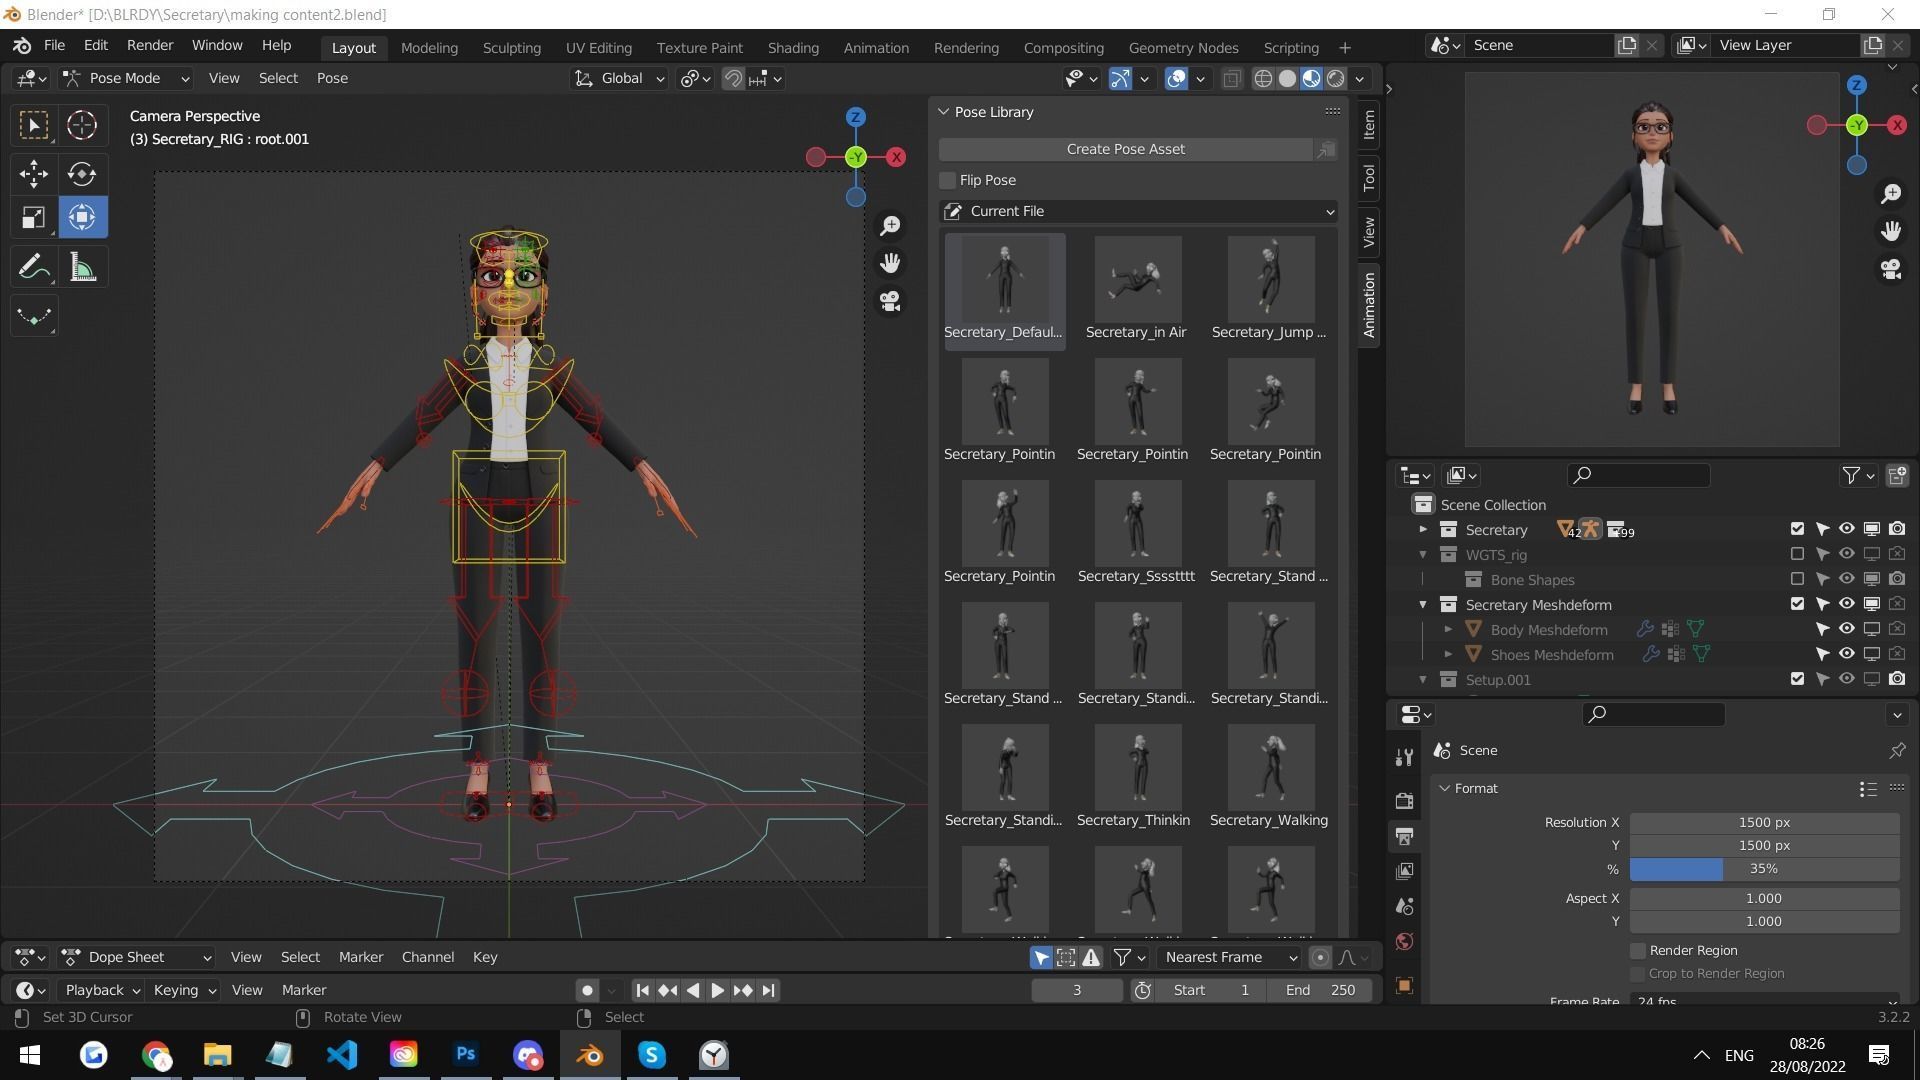The height and width of the screenshot is (1080, 1920).
Task: Open the Pose menu in viewport header
Action: point(332,78)
